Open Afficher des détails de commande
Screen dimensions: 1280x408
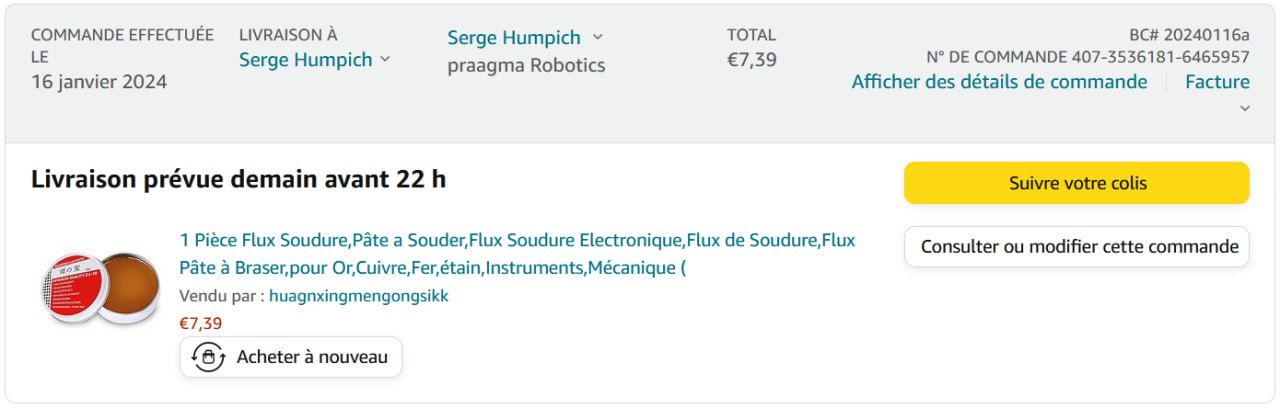[x=999, y=82]
